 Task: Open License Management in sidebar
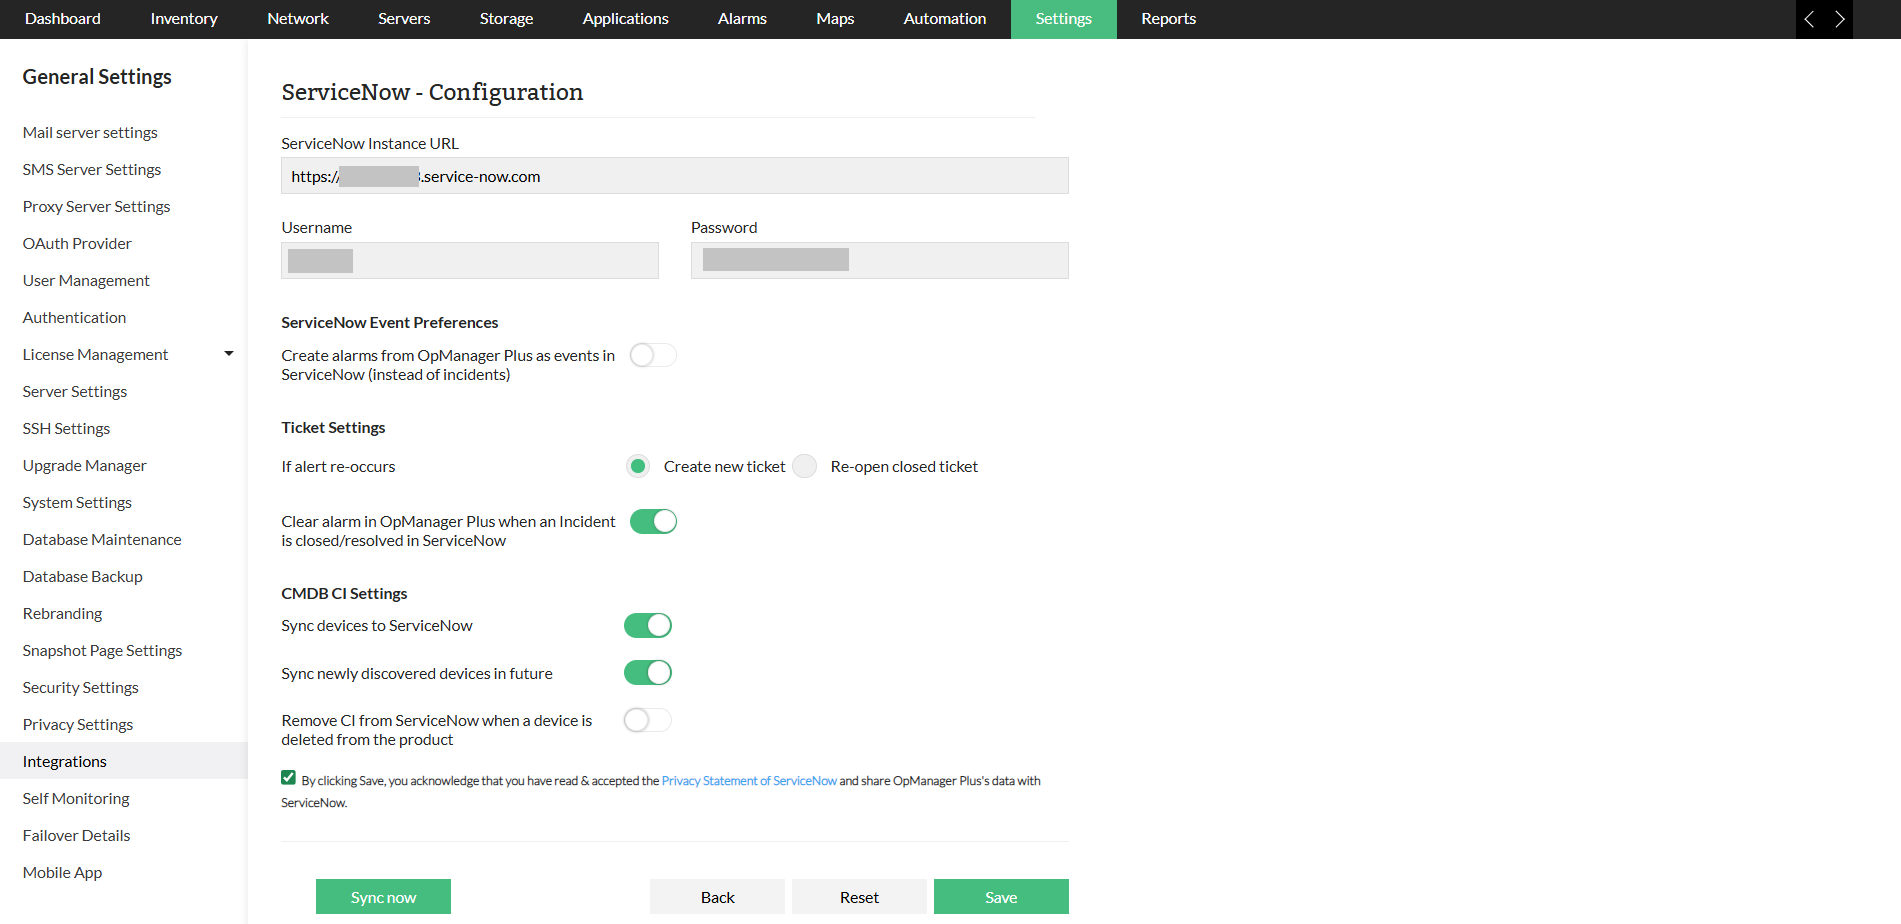(x=95, y=354)
